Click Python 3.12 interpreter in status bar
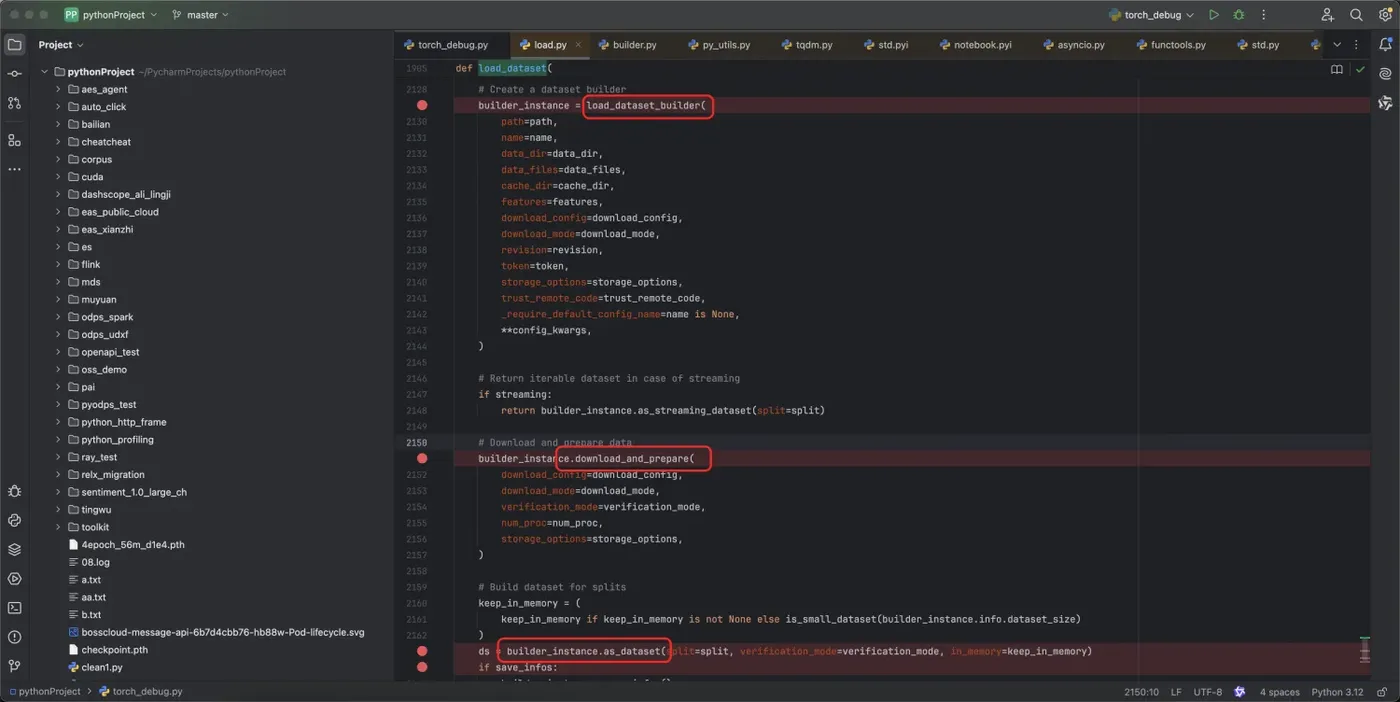 tap(1337, 692)
